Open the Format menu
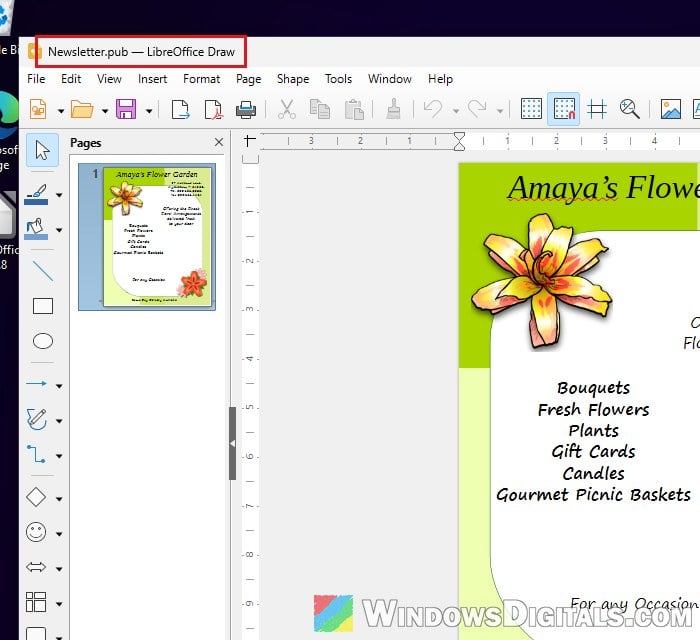This screenshot has height=640, width=700. click(x=201, y=79)
